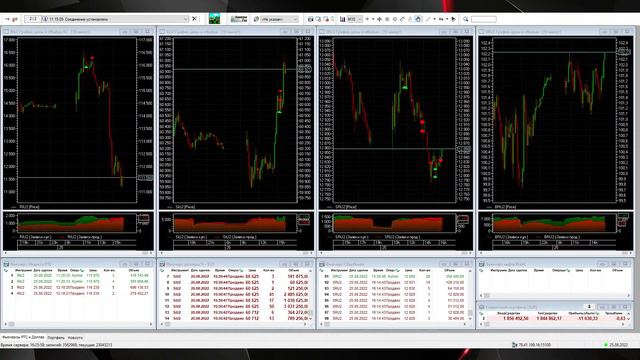The width and height of the screenshot is (640, 360).
Task: Toggle the highlighted hand pan tool
Action: 418,19
